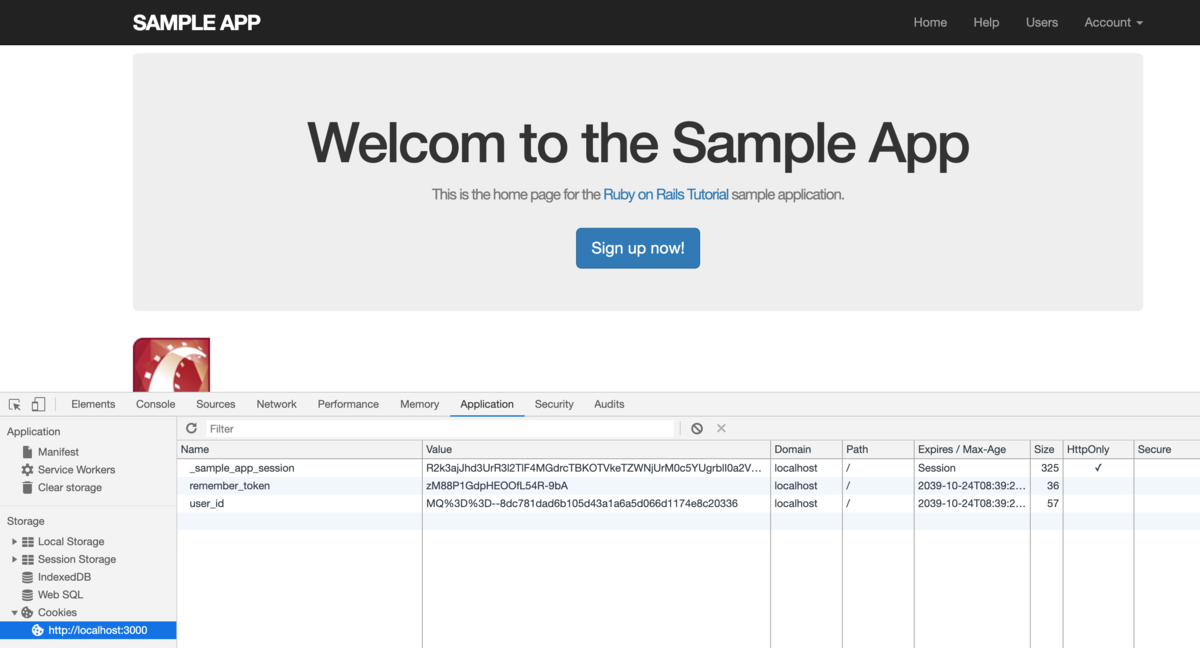The height and width of the screenshot is (648, 1200).
Task: Open Service Workers in the sidebar
Action: point(76,470)
